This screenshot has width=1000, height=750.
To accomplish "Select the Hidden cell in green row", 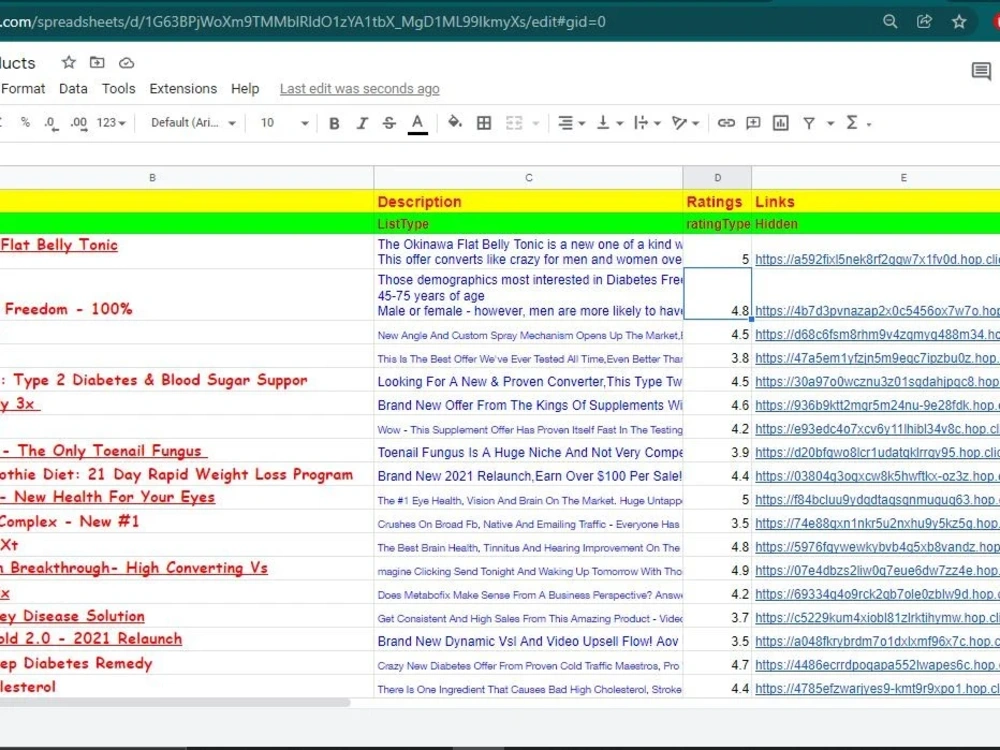I will (x=876, y=224).
